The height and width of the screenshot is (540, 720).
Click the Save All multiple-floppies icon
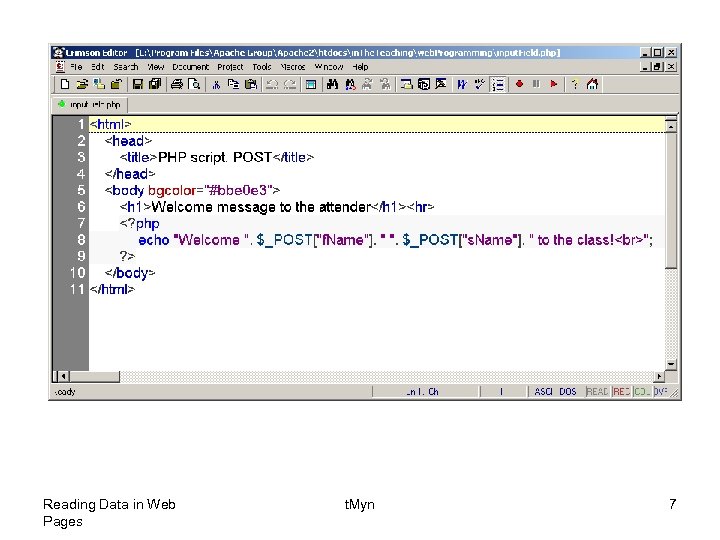click(155, 84)
